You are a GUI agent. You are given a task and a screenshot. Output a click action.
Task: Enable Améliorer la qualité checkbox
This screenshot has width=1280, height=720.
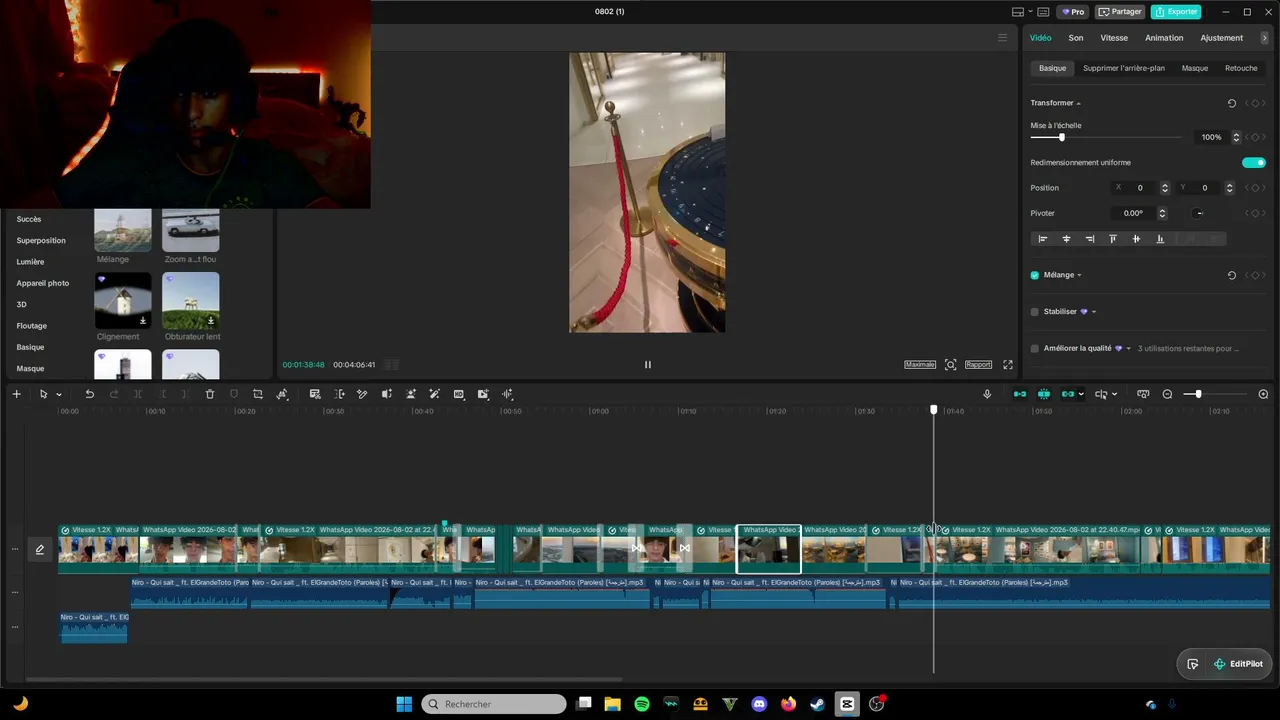point(1035,349)
